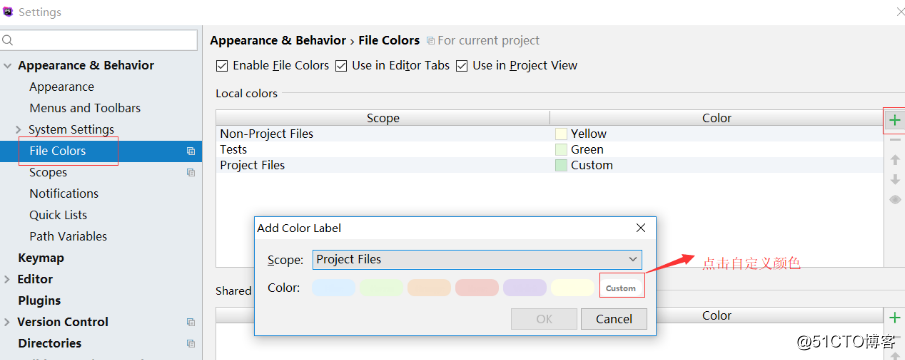Image resolution: width=905 pixels, height=360 pixels.
Task: Toggle Enable File Colors checkbox
Action: tap(222, 66)
